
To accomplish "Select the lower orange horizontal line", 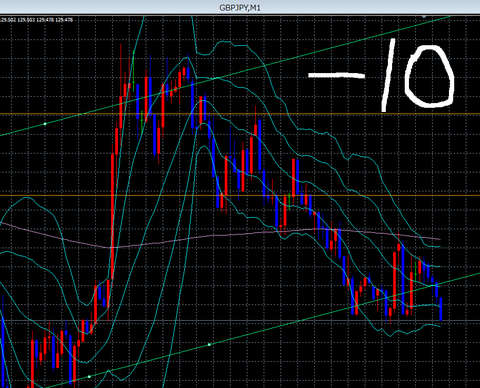I will [240, 196].
